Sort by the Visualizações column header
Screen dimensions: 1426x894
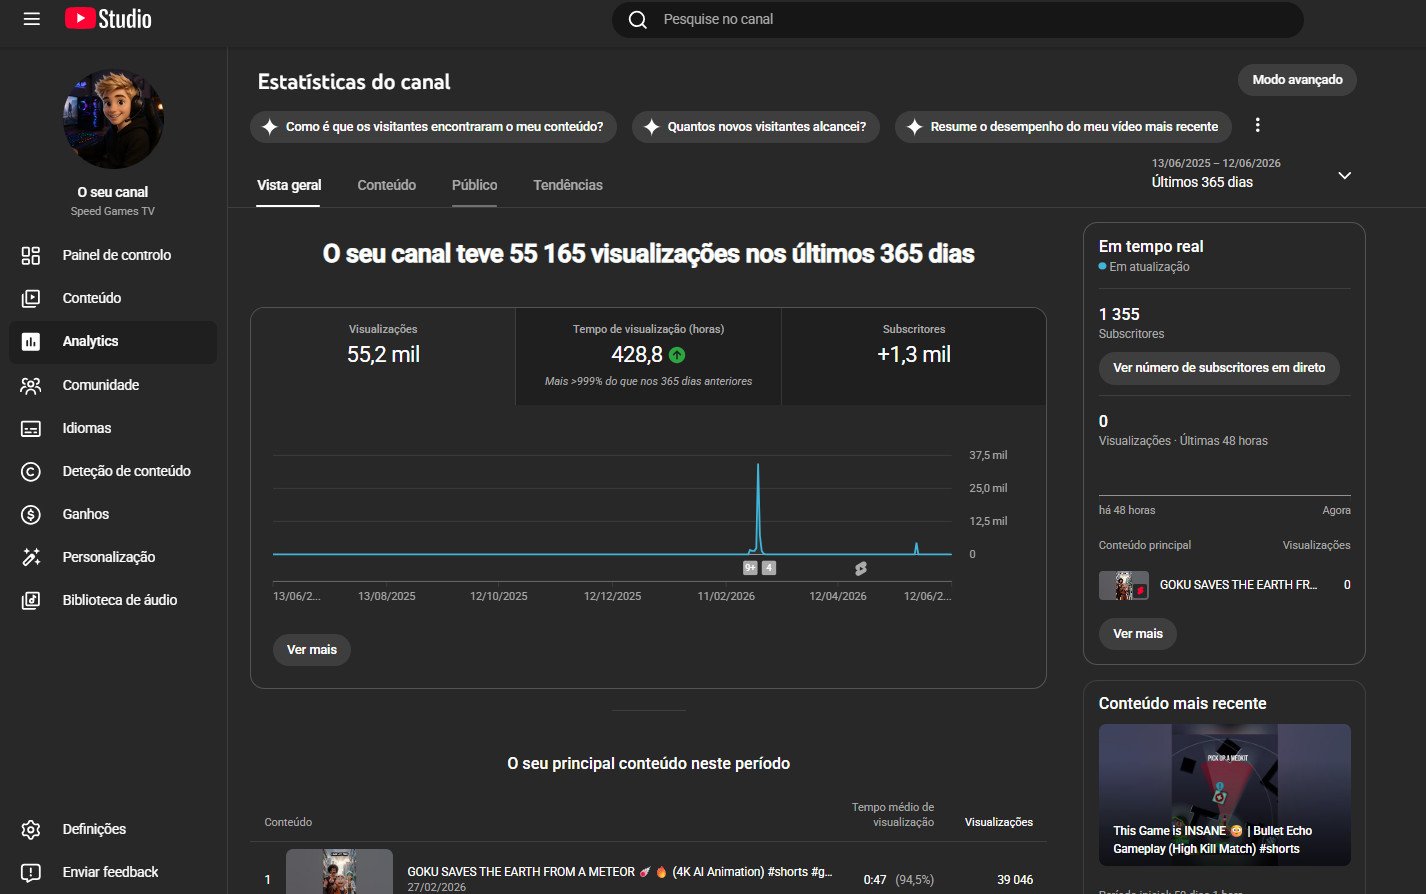[x=998, y=822]
